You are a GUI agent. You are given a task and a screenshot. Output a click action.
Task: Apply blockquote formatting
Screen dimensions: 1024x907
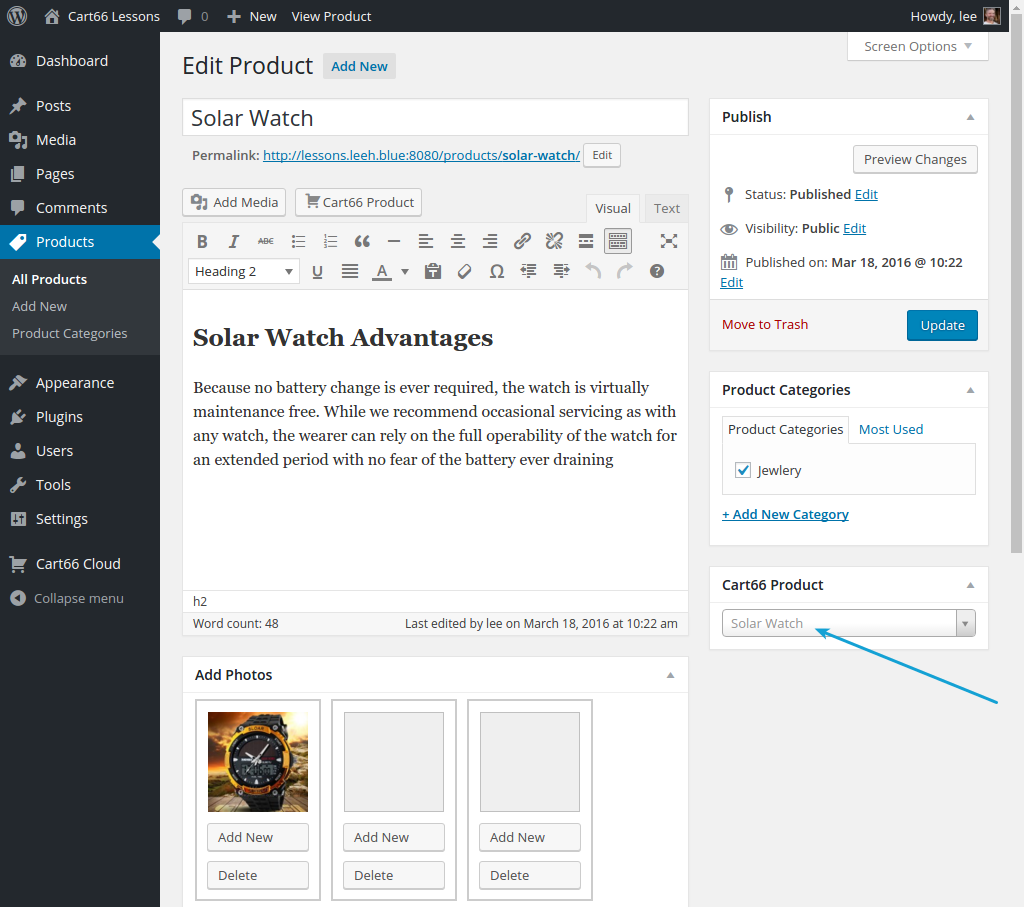coord(362,242)
